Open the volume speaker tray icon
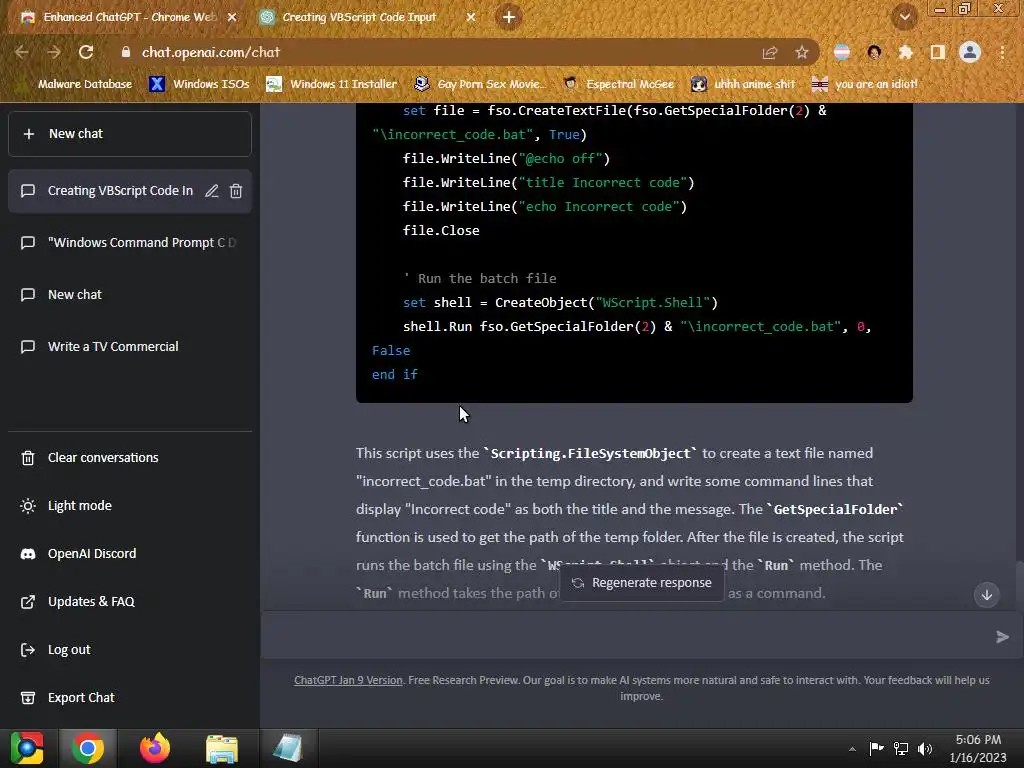The height and width of the screenshot is (768, 1024). pyautogui.click(x=925, y=748)
